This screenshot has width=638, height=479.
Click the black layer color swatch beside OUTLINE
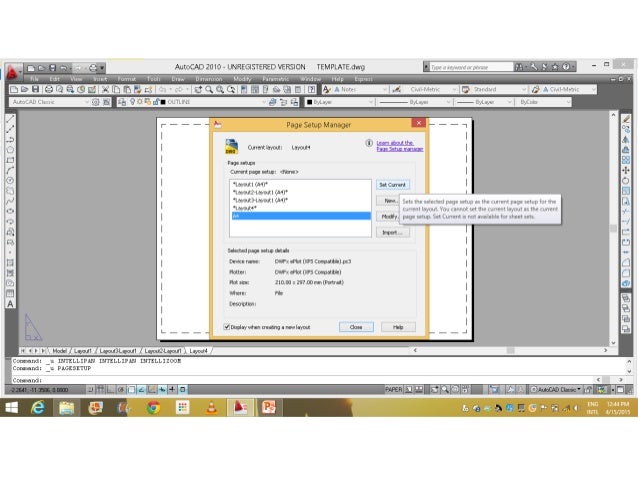pos(163,102)
